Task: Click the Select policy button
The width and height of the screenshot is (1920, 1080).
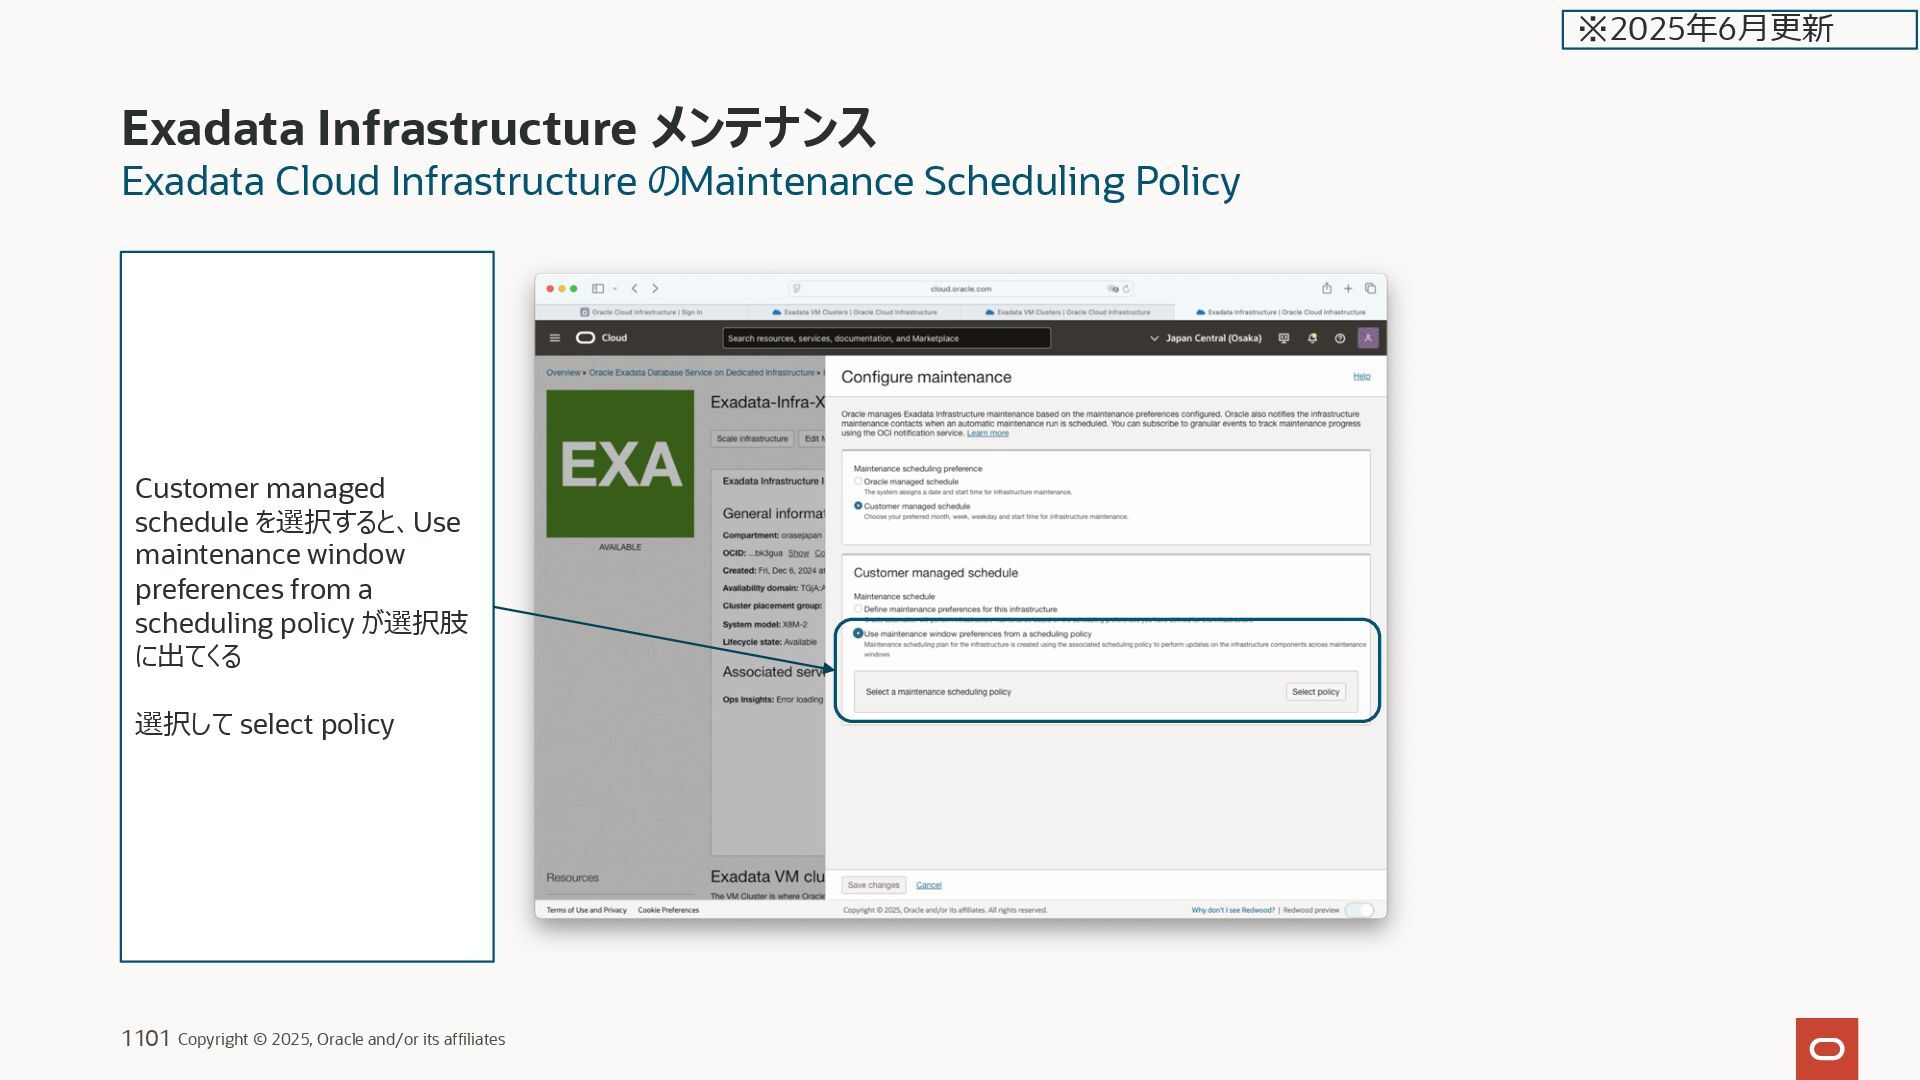Action: coord(1315,692)
